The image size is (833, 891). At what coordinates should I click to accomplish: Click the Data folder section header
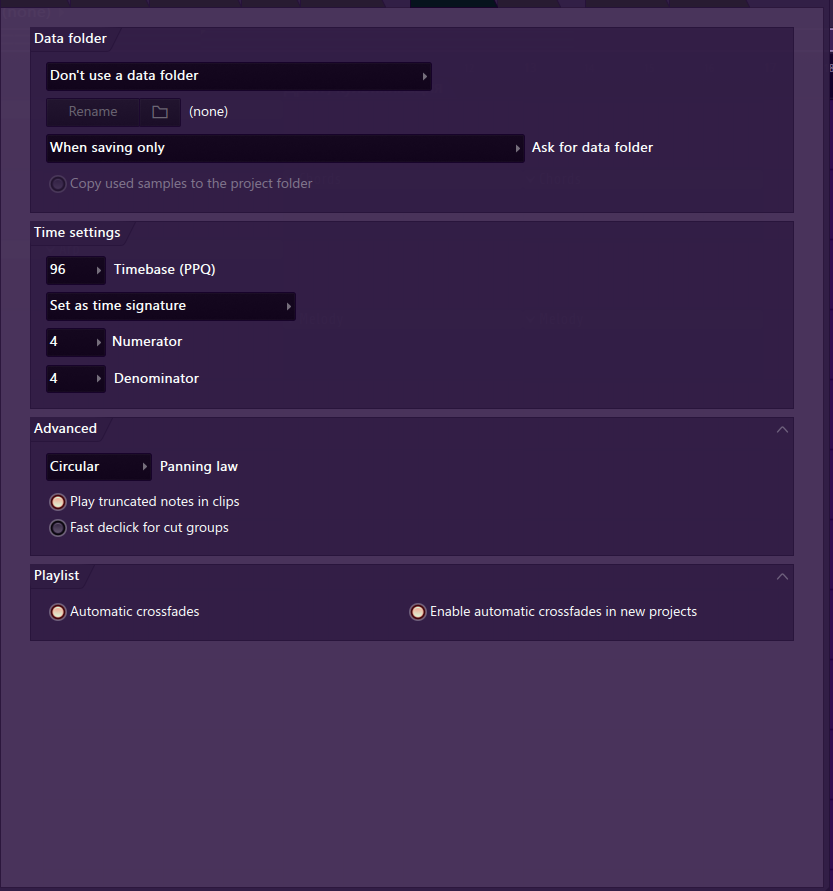pos(70,39)
